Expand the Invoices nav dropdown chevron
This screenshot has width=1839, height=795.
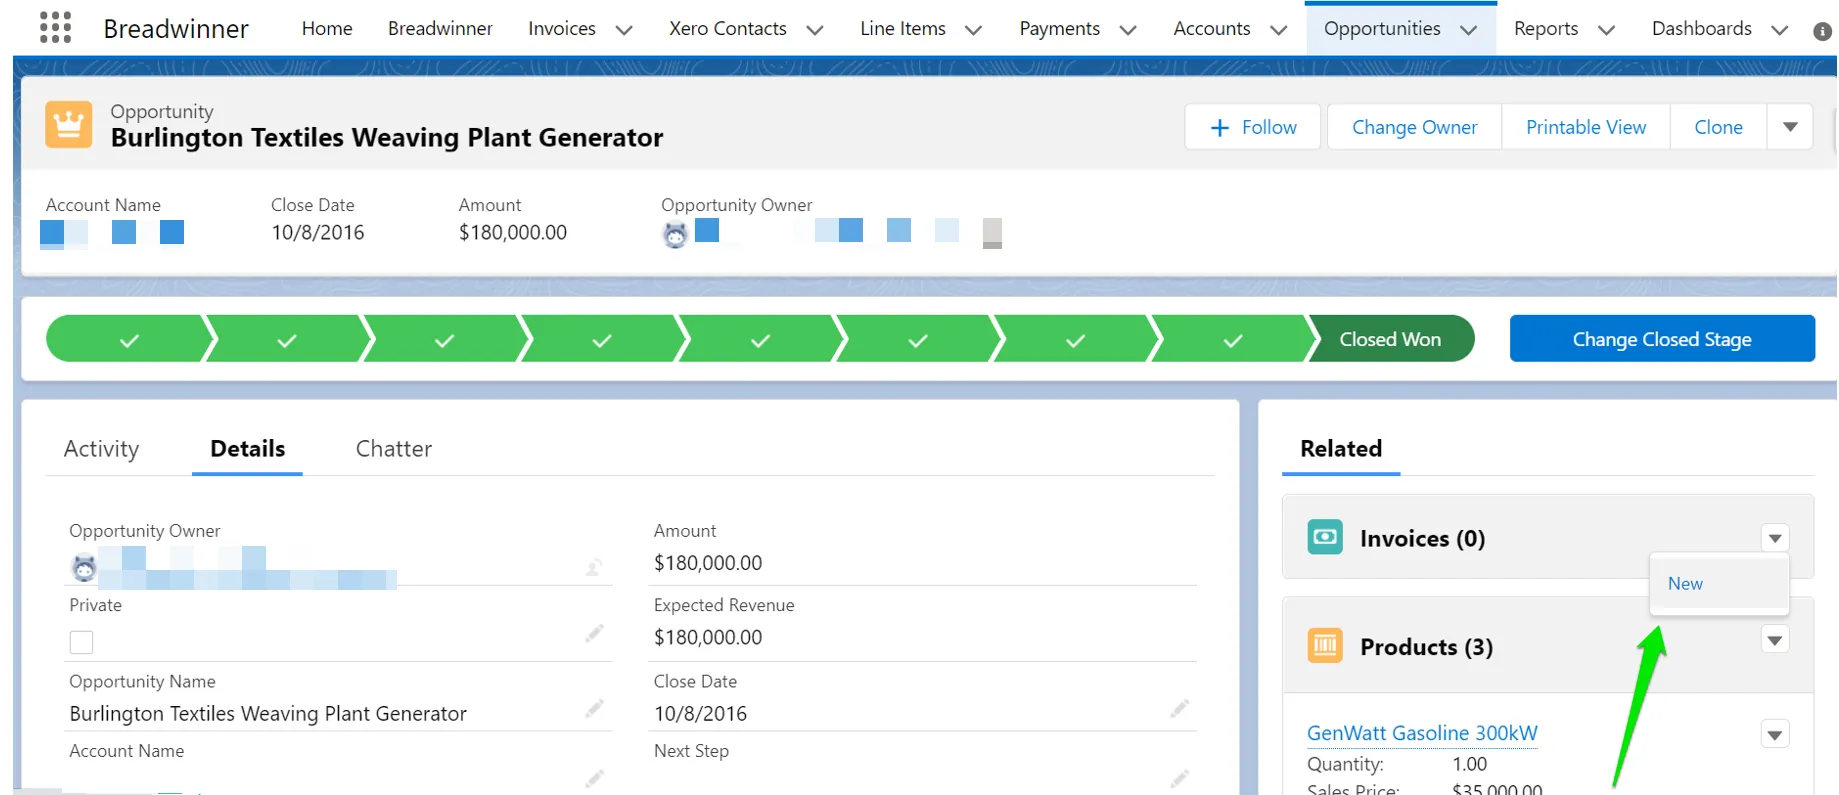tap(624, 30)
